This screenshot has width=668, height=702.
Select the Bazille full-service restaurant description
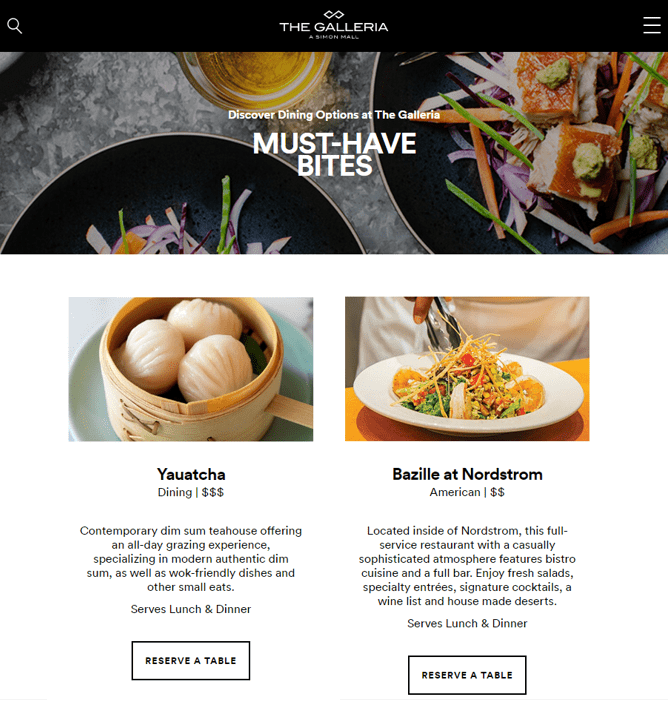tap(467, 566)
